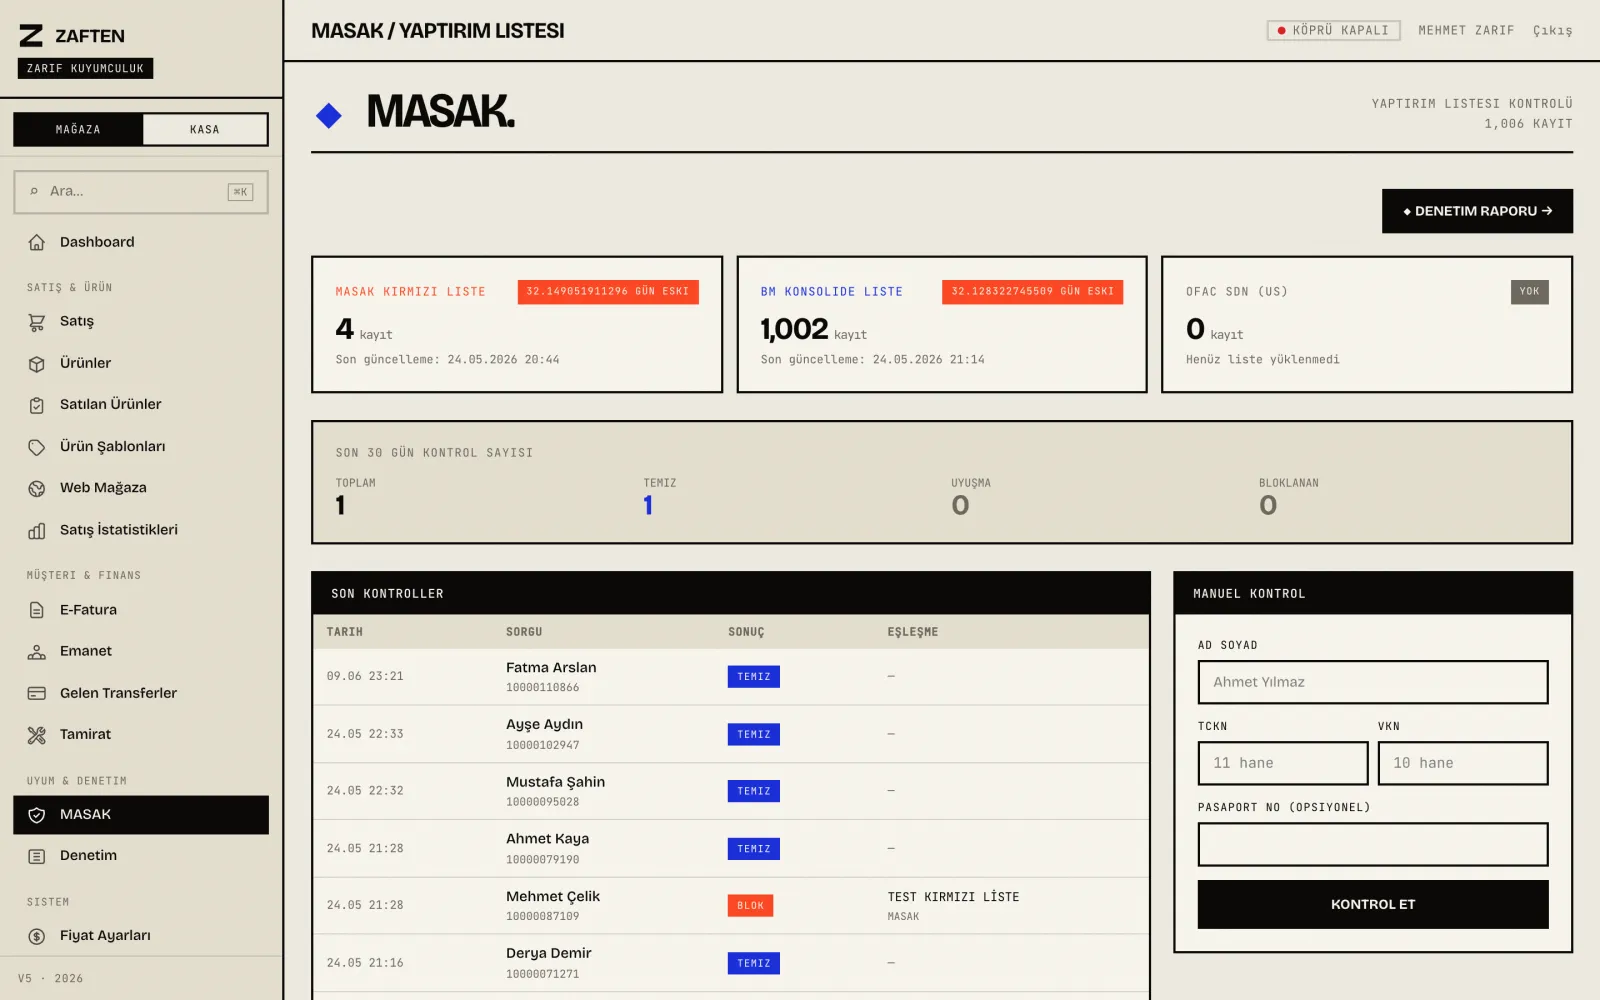
Task: Click the MEHMET ZARIF user name
Action: coord(1466,31)
